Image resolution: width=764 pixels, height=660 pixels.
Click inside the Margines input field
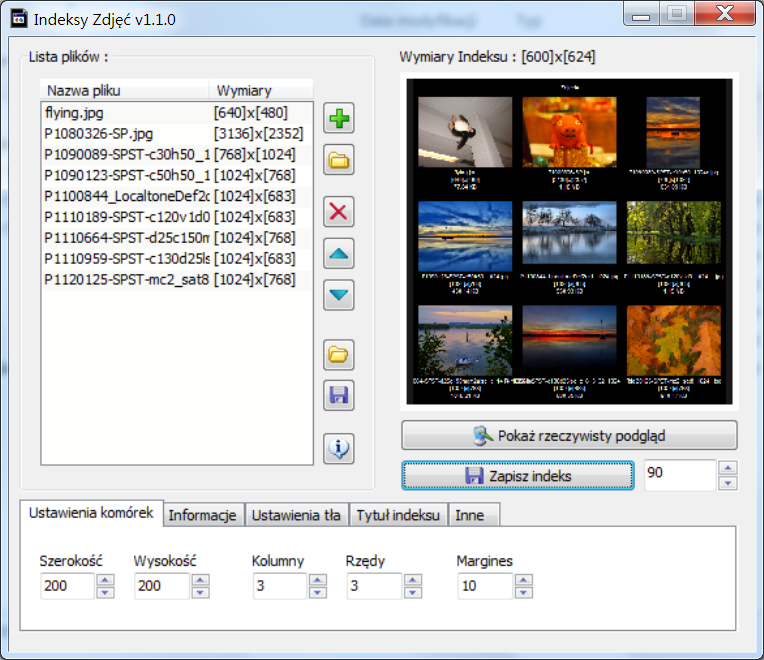[484, 586]
